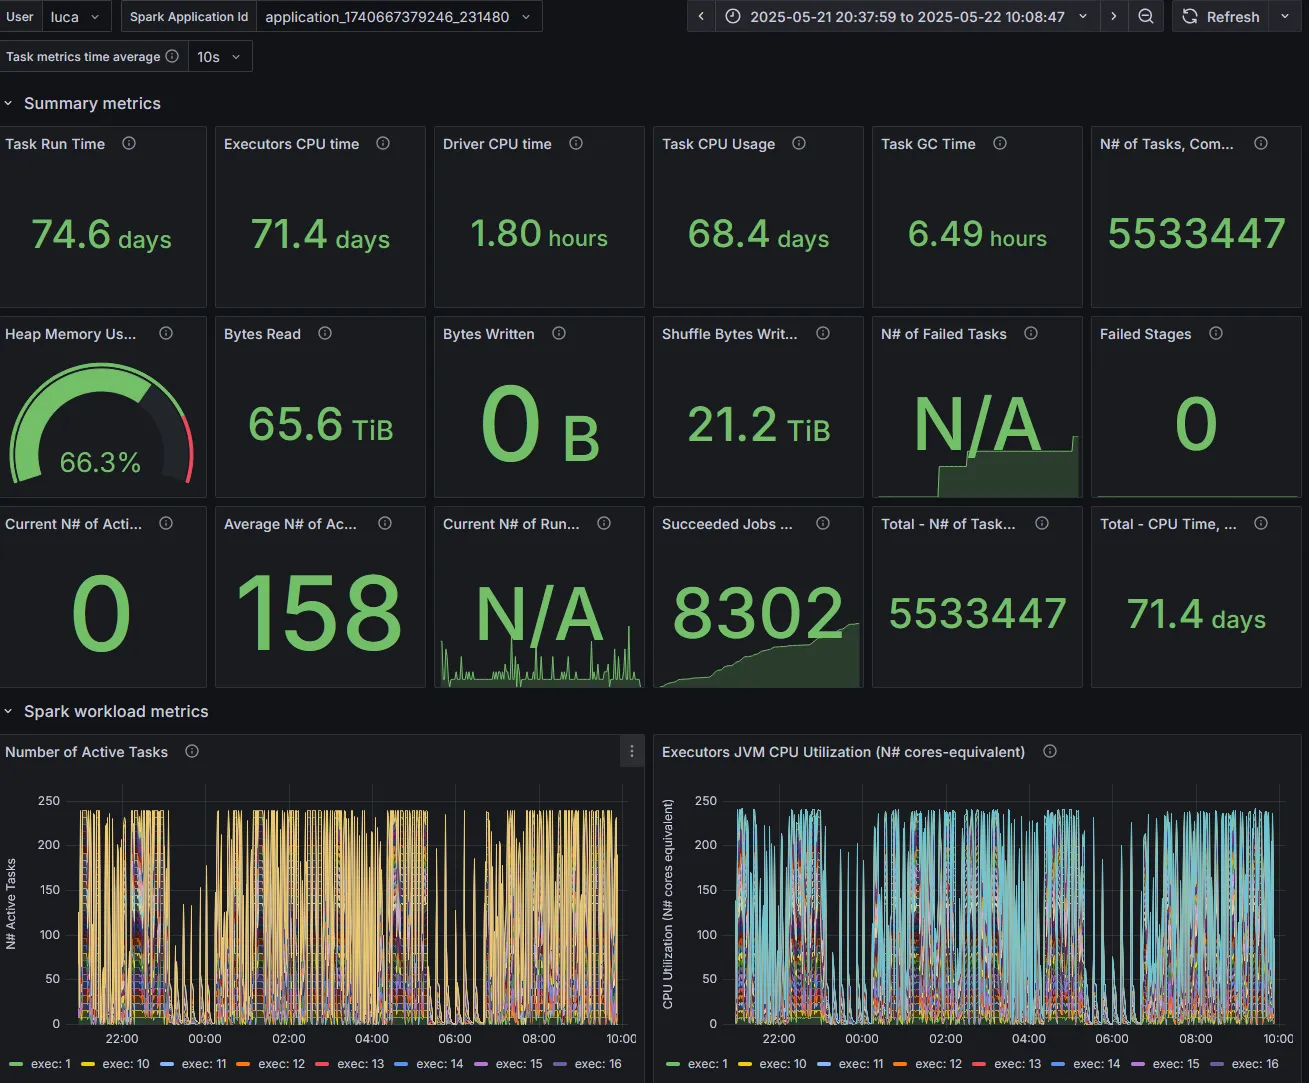Shift time range backward with left arrow
This screenshot has height=1083, width=1309.
click(701, 17)
